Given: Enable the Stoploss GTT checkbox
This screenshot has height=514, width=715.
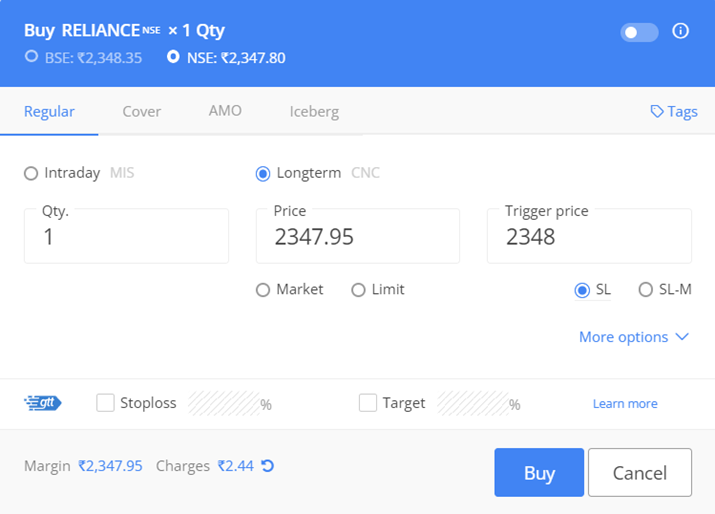Looking at the screenshot, I should click(x=105, y=403).
